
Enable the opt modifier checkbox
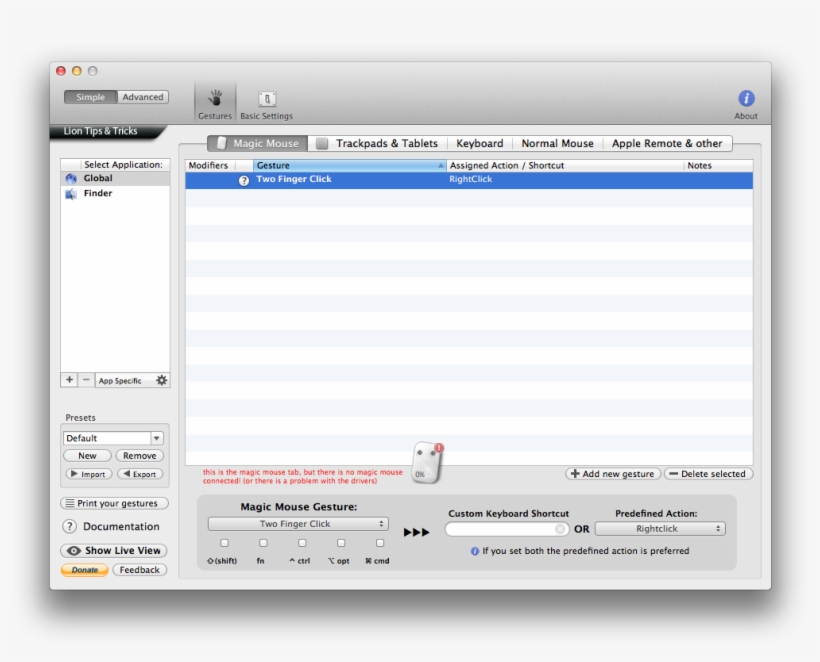341,543
